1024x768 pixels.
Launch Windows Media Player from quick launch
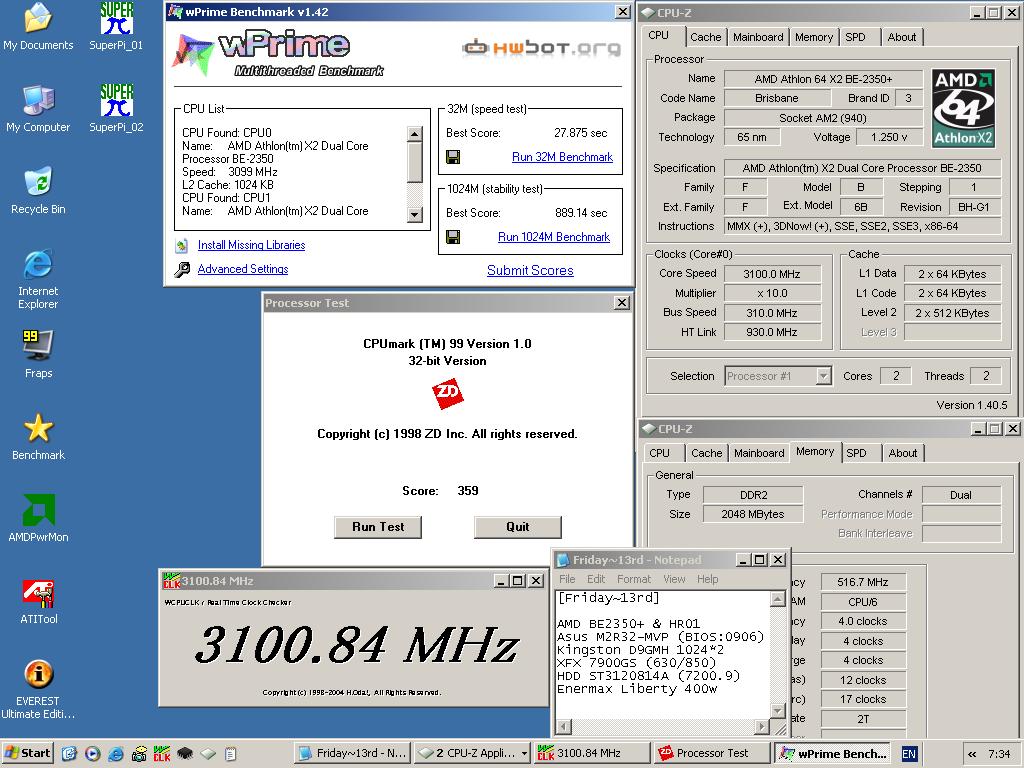tap(93, 754)
